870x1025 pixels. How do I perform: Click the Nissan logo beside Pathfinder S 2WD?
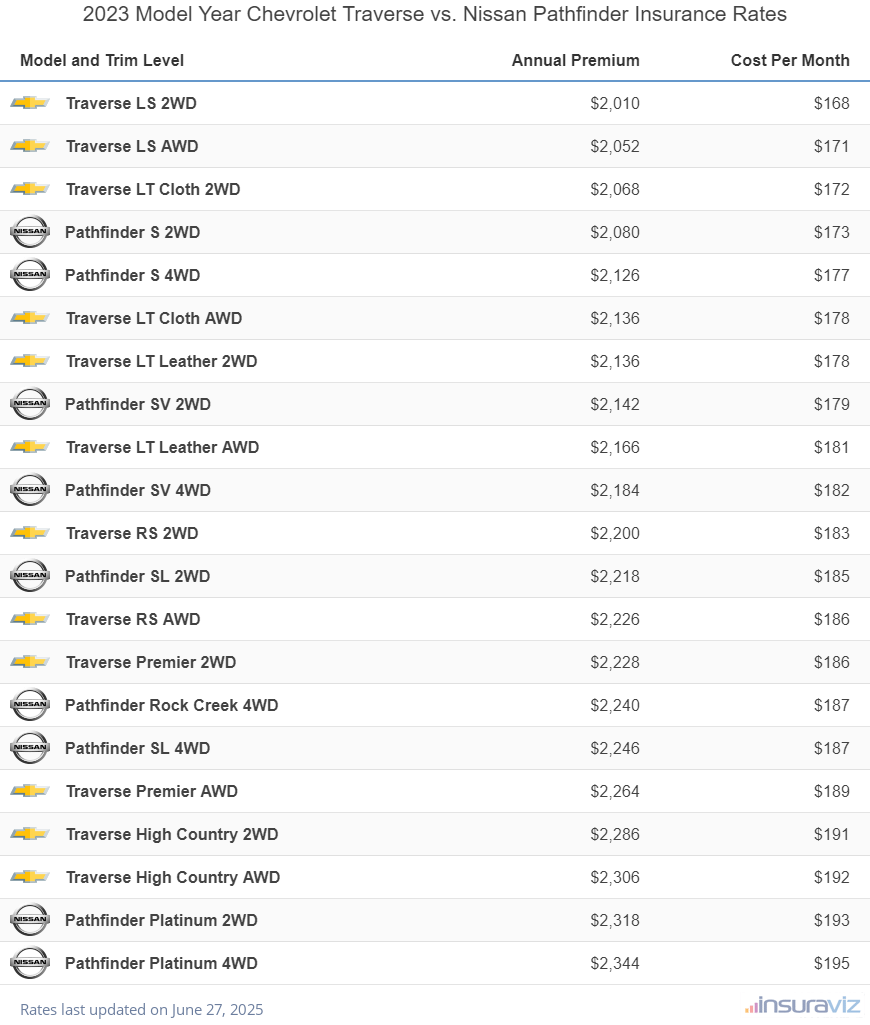[30, 231]
